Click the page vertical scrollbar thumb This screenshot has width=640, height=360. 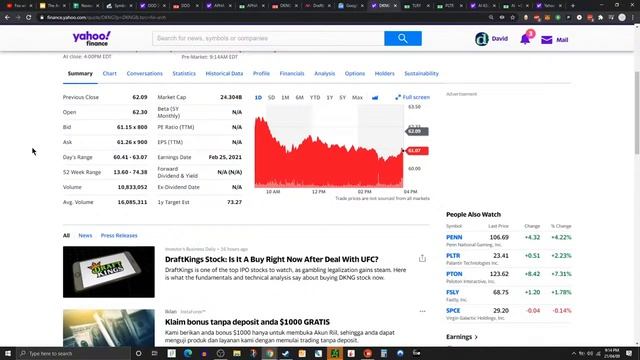pyautogui.click(x=637, y=113)
